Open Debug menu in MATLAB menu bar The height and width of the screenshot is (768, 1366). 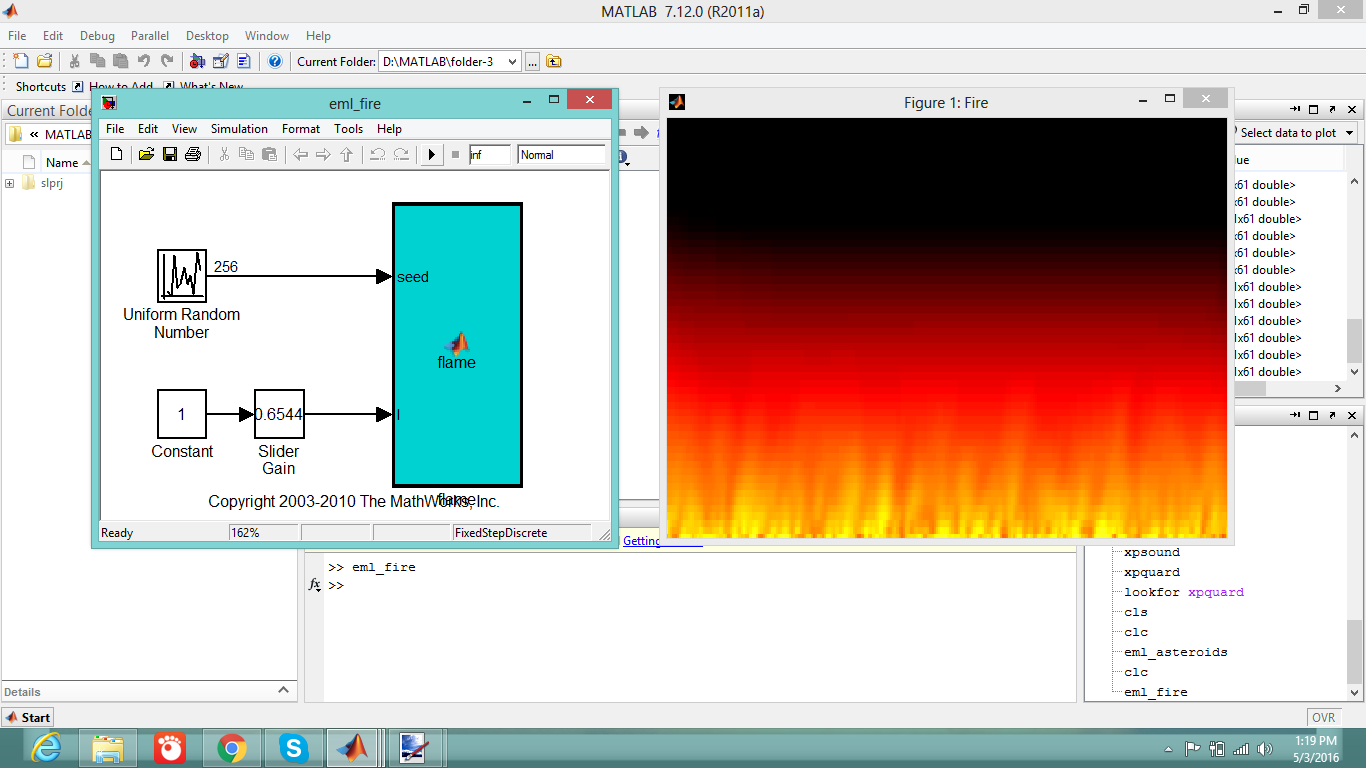click(x=97, y=36)
